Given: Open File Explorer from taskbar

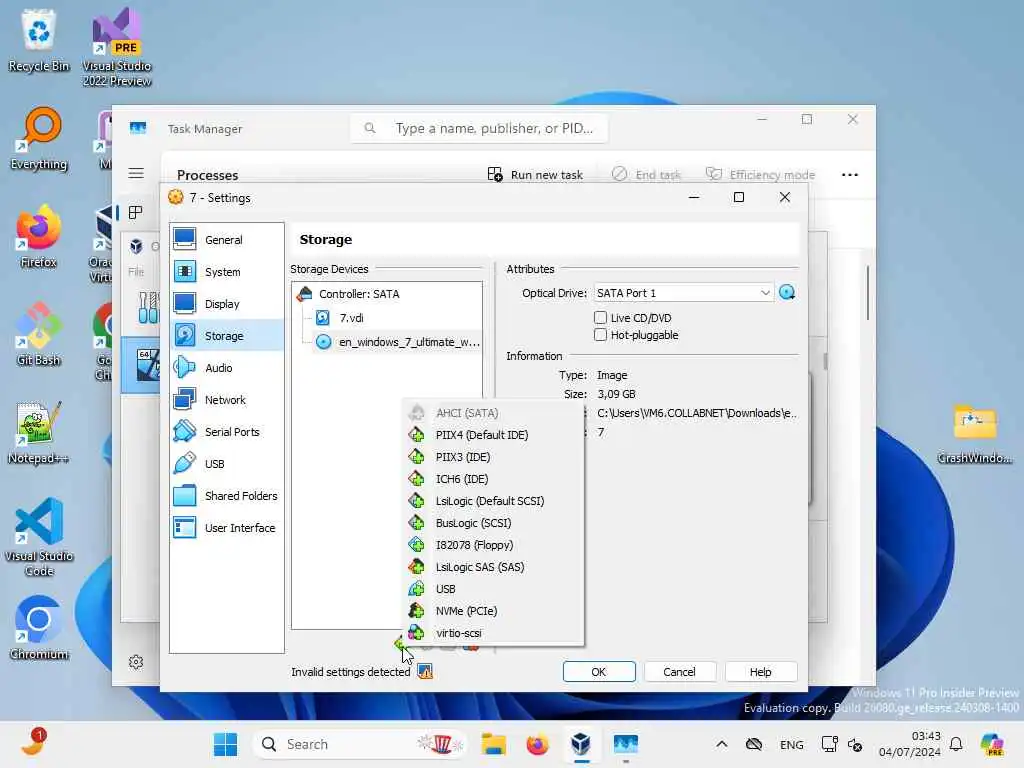Looking at the screenshot, I should tap(494, 744).
